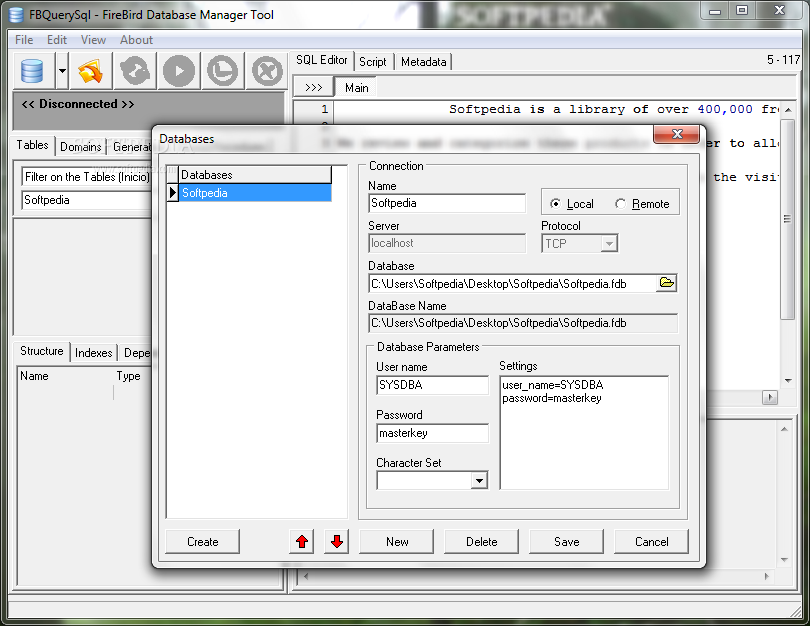Minimize the FBQuerySql window

click(715, 11)
